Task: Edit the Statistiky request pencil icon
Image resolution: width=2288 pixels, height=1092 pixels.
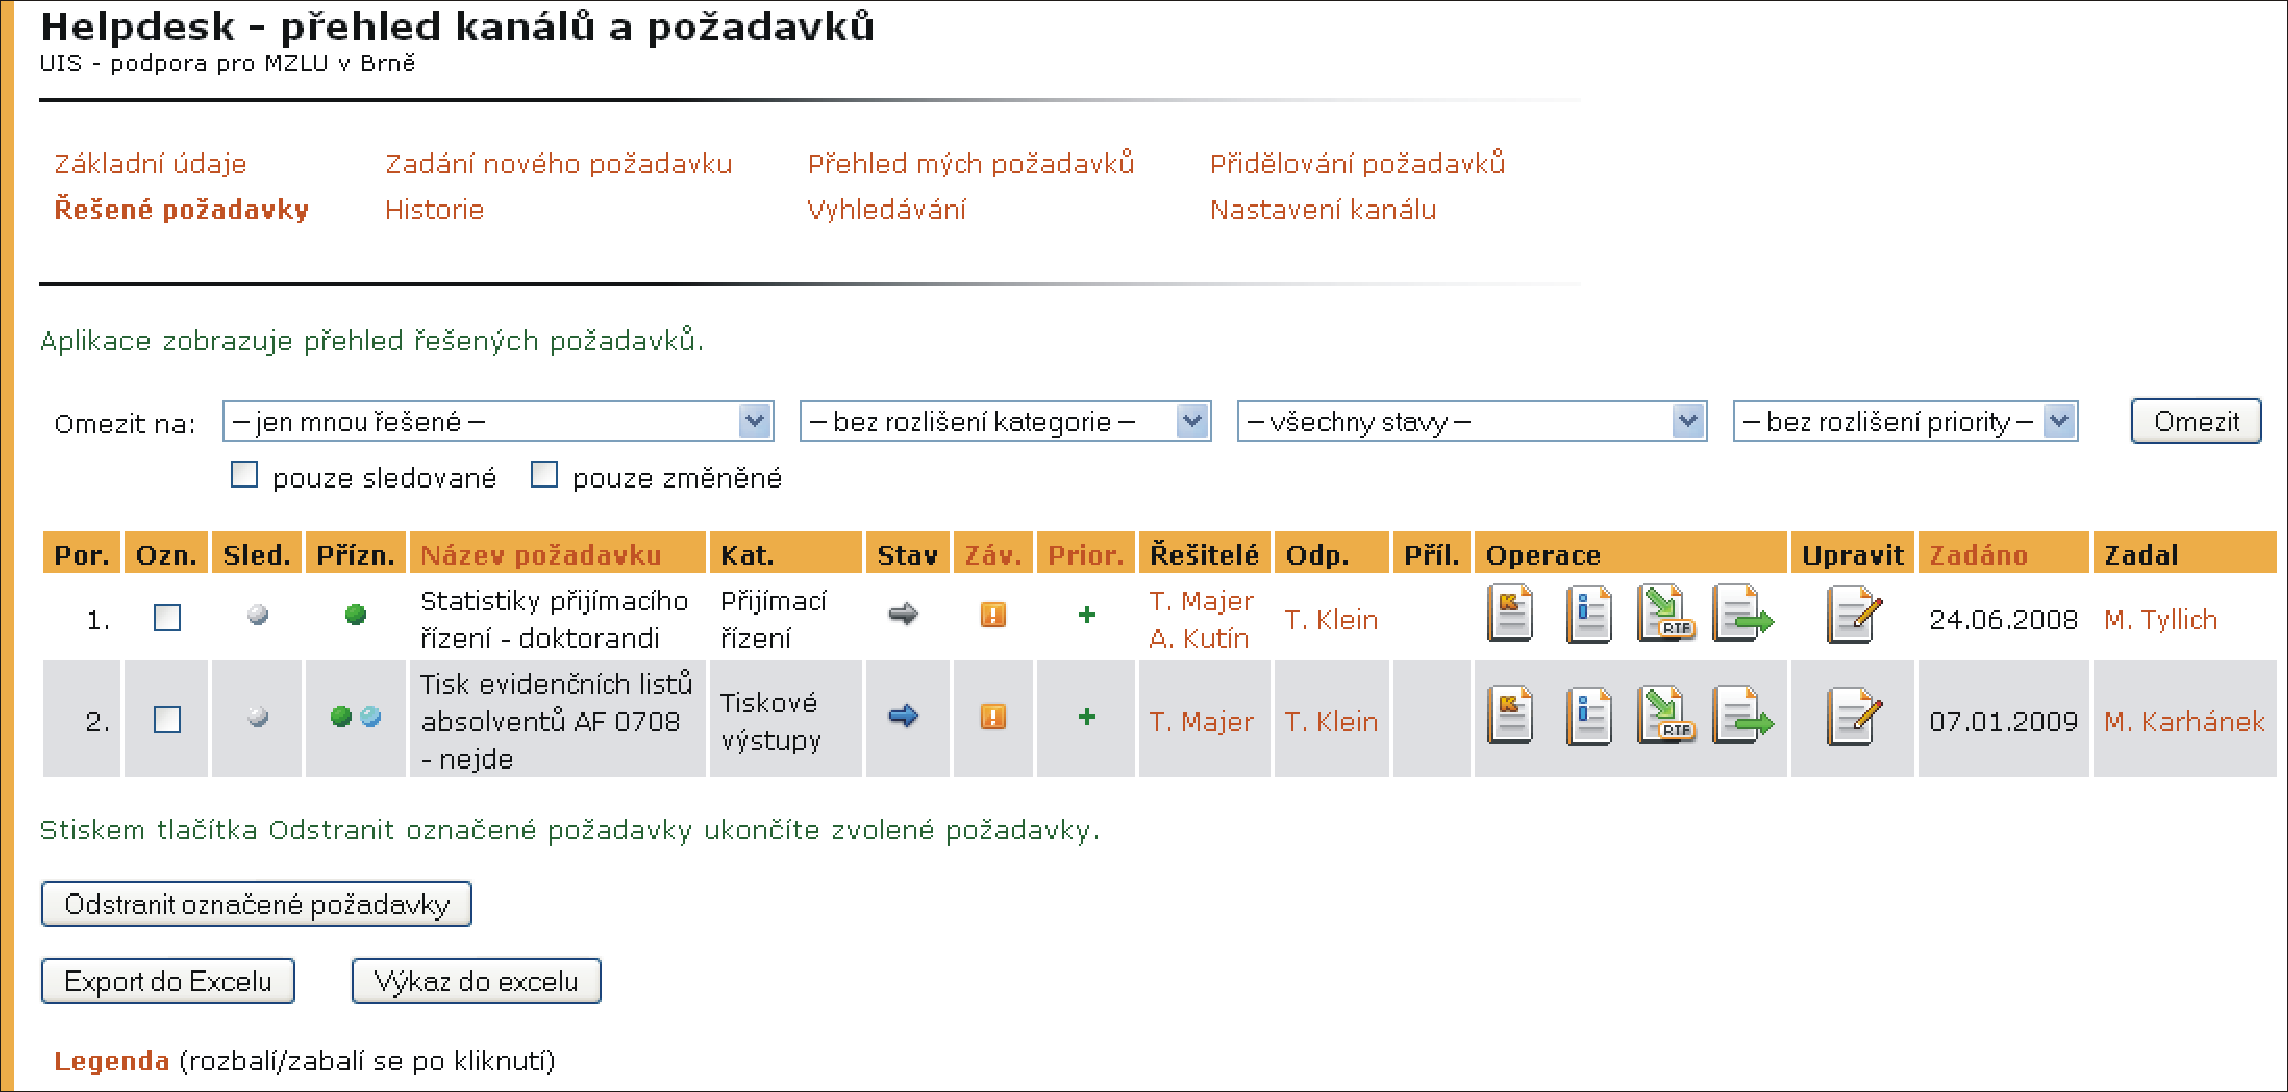Action: pyautogui.click(x=1853, y=613)
